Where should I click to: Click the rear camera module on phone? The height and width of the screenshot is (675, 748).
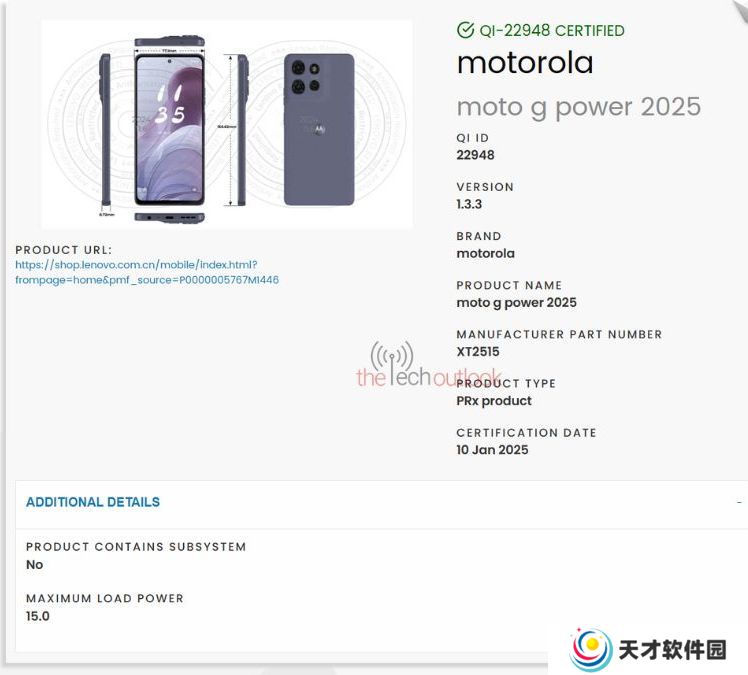coord(306,76)
